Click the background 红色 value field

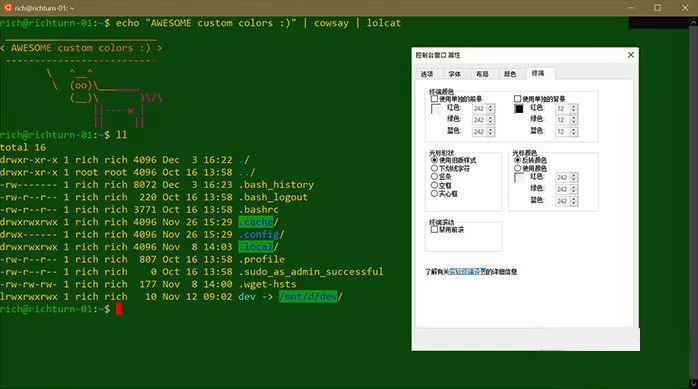tap(562, 109)
